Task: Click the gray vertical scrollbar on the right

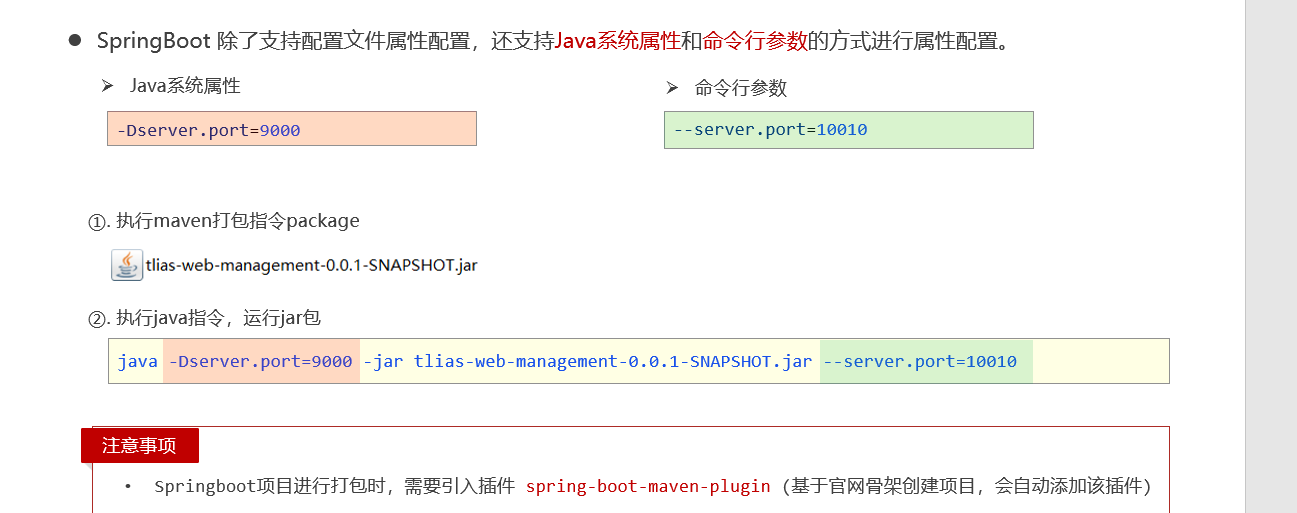Action: [1270, 256]
